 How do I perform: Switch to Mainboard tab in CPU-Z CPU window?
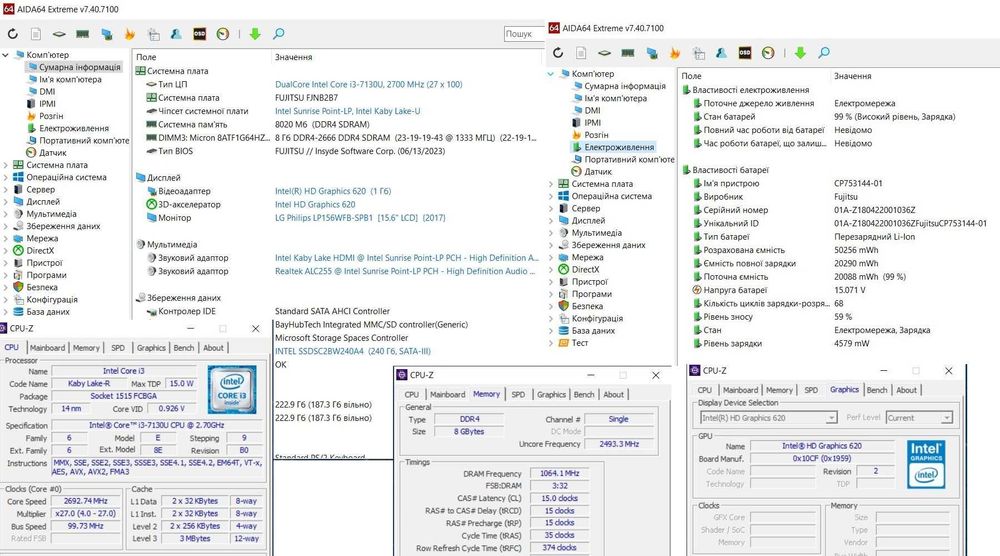click(x=47, y=348)
